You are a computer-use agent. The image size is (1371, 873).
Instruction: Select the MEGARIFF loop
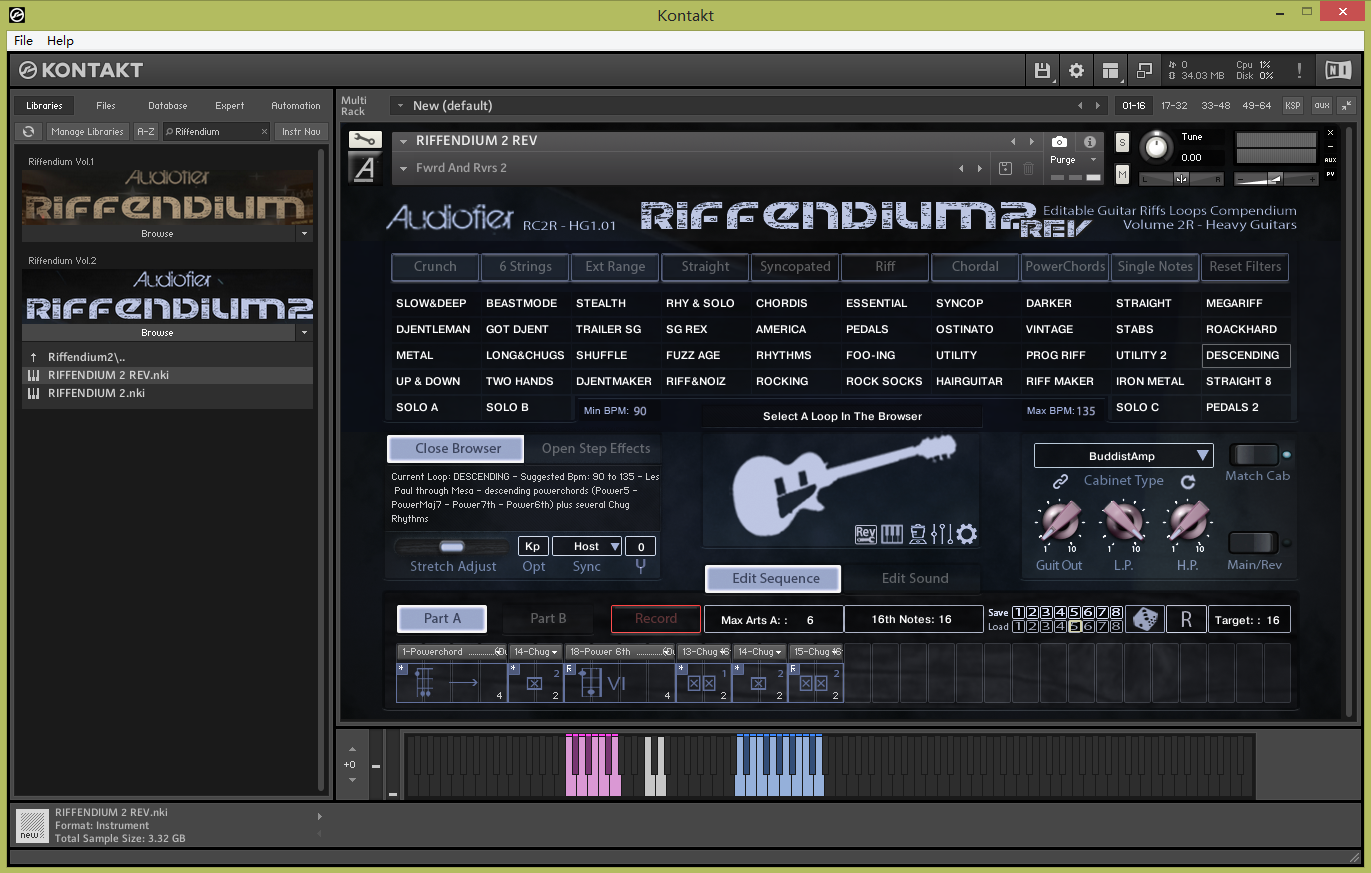click(1246, 303)
